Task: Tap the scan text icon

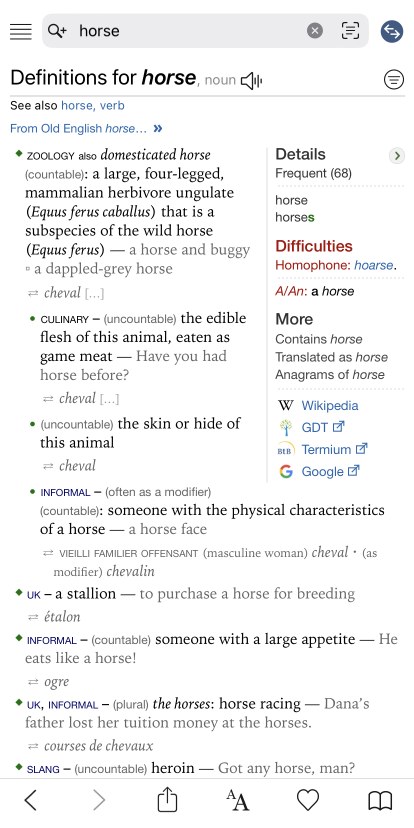Action: point(350,31)
